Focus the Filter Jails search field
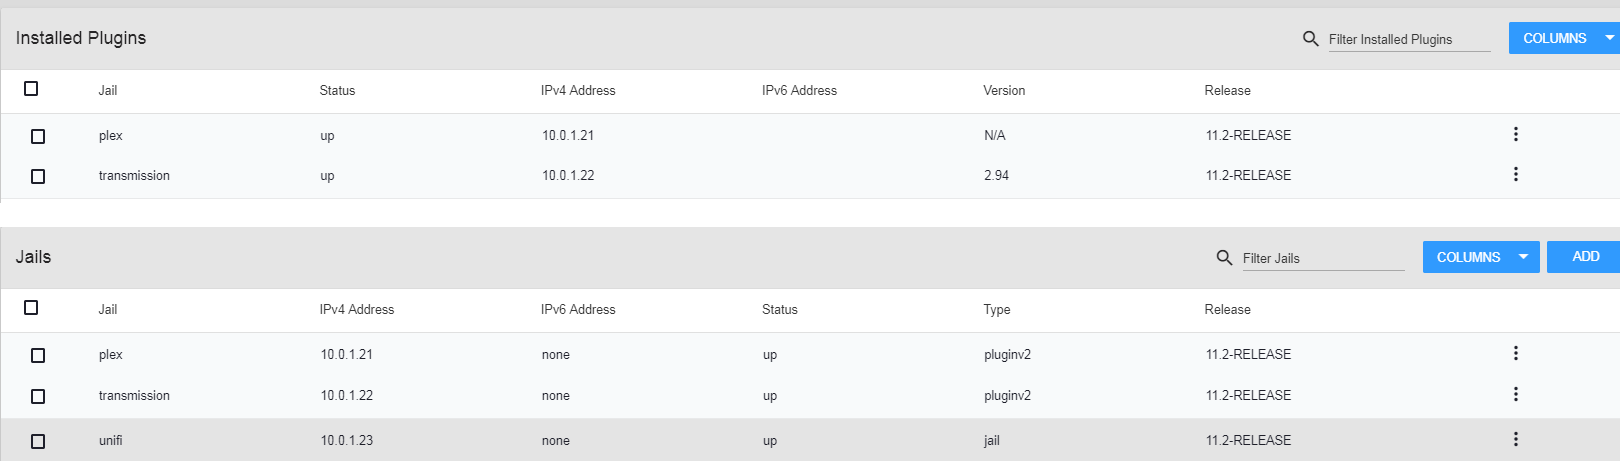This screenshot has height=461, width=1620. [1322, 258]
